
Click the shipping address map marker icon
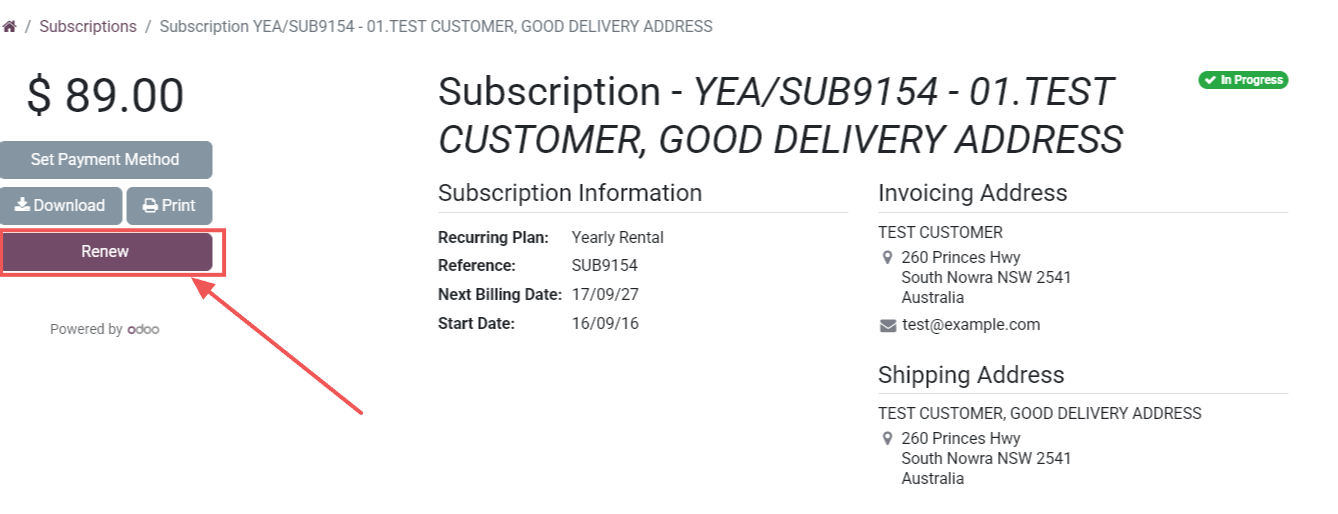[887, 439]
